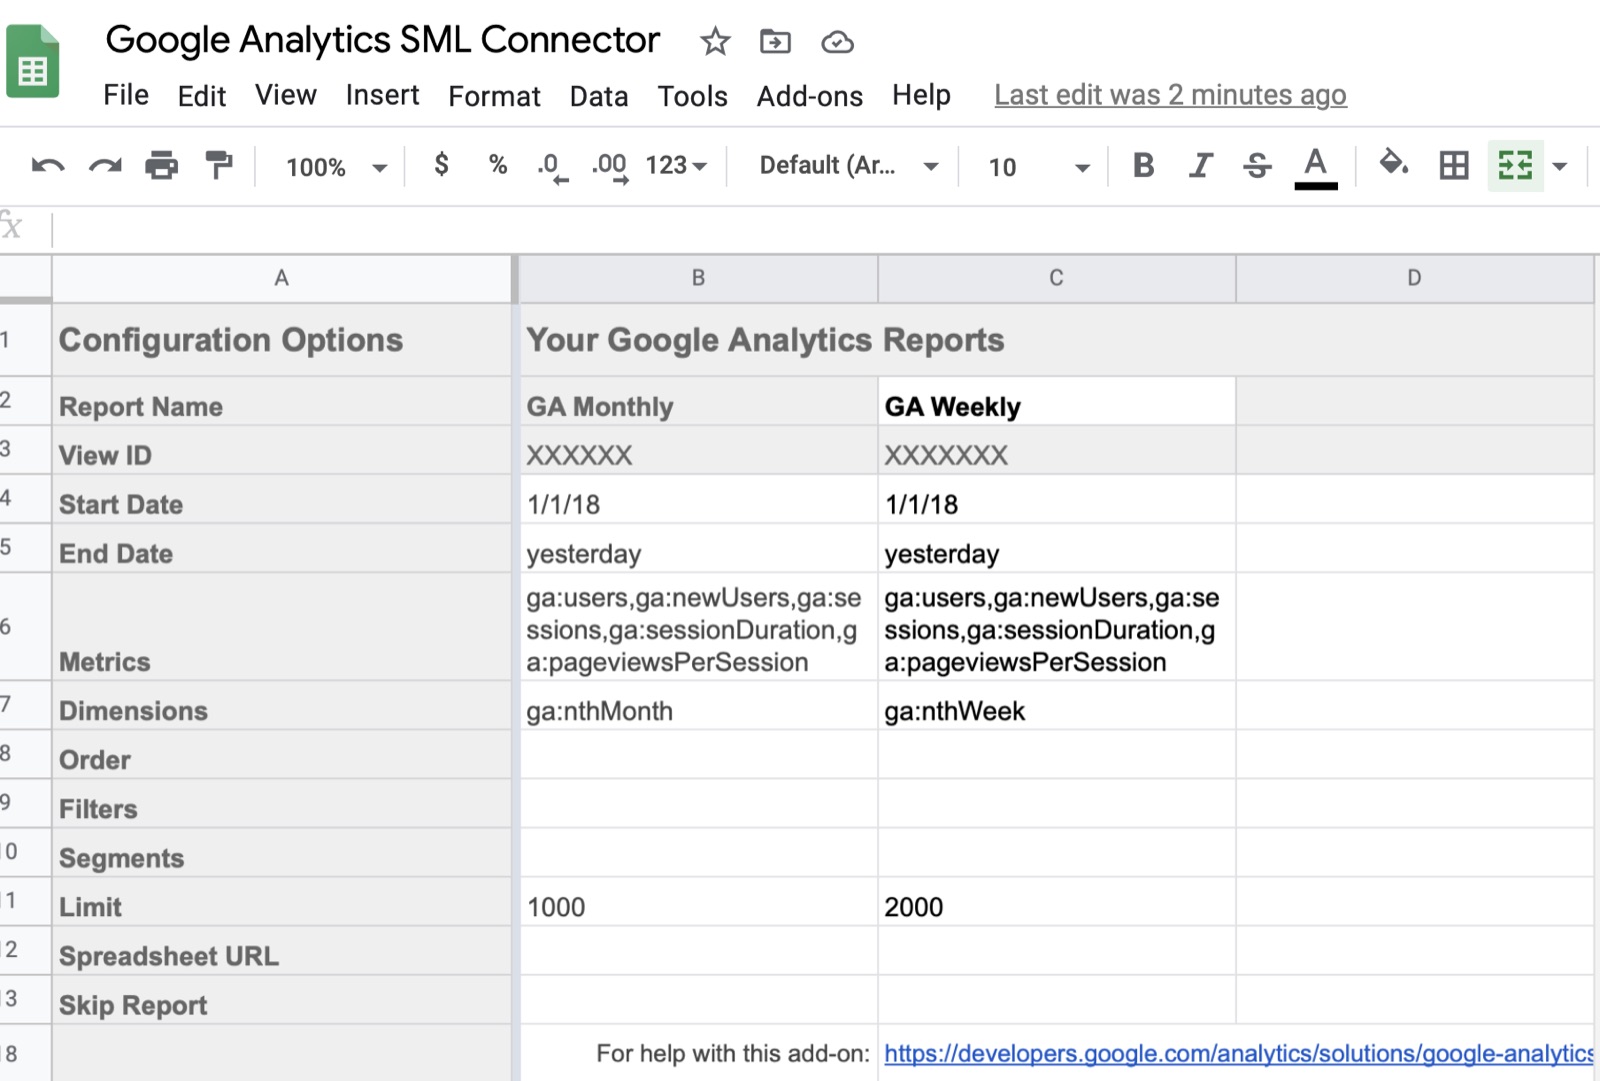Open the Tools menu
This screenshot has height=1081, width=1600.
click(692, 96)
